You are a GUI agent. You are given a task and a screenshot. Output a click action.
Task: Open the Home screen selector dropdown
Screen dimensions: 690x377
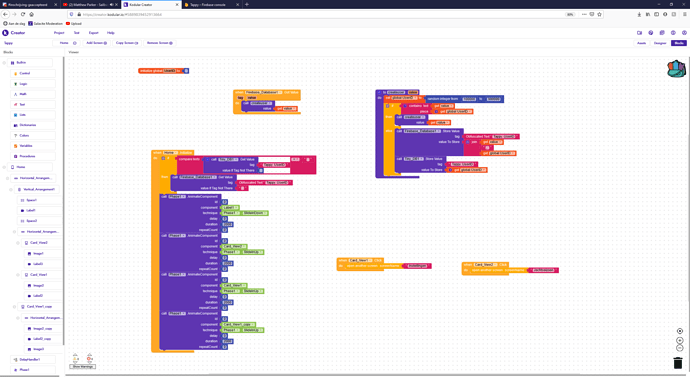point(66,43)
